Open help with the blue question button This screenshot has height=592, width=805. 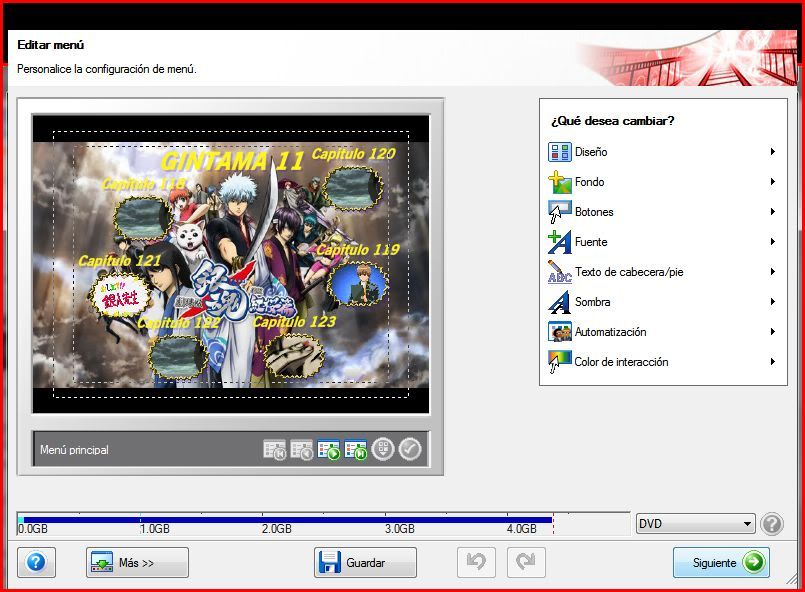click(x=36, y=562)
